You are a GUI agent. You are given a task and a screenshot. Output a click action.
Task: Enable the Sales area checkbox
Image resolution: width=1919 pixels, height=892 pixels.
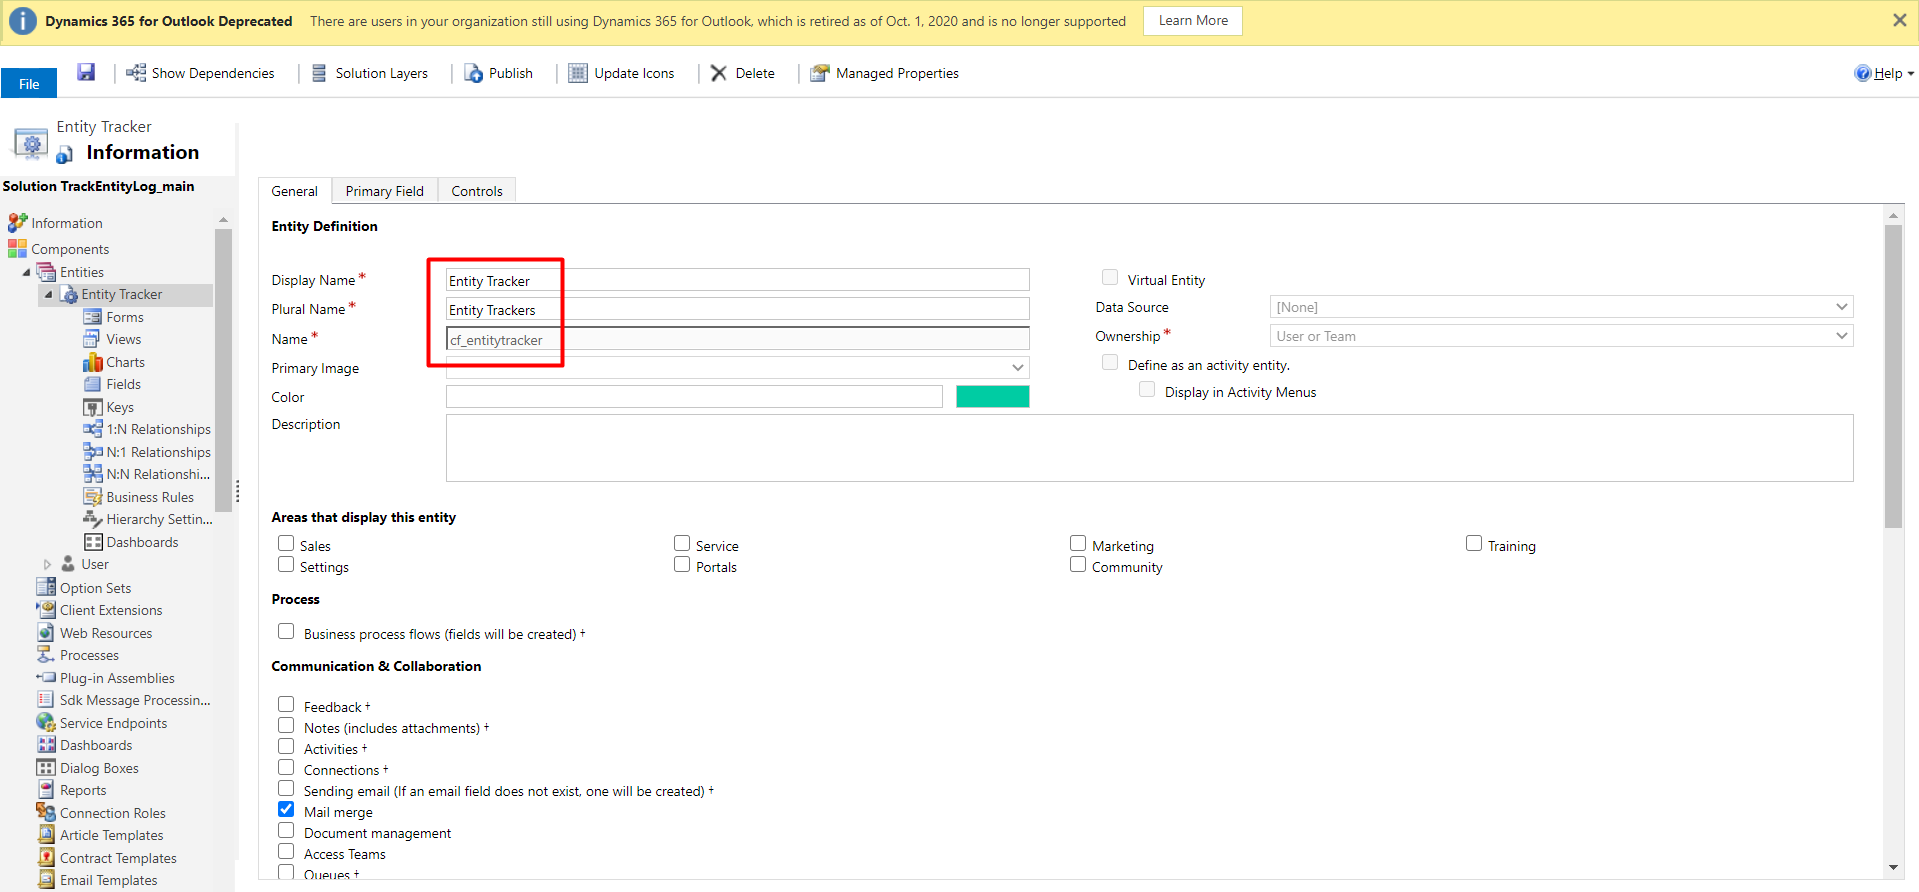pos(286,544)
